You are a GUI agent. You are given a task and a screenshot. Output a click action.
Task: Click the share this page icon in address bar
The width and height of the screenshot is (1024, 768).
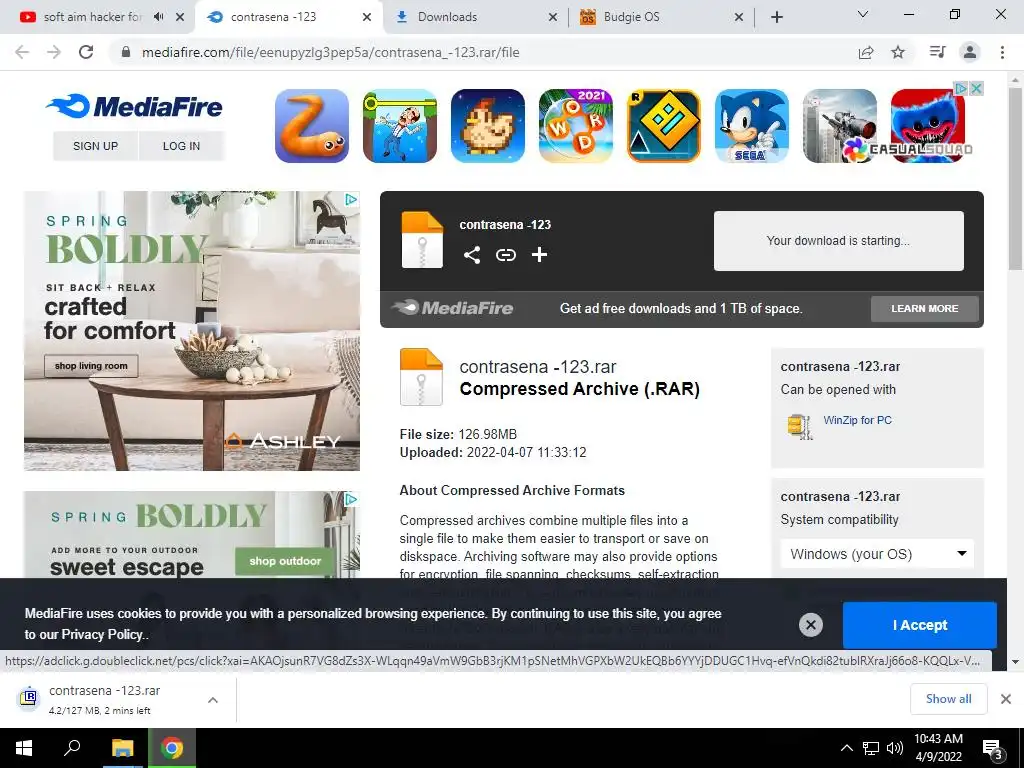(x=866, y=52)
